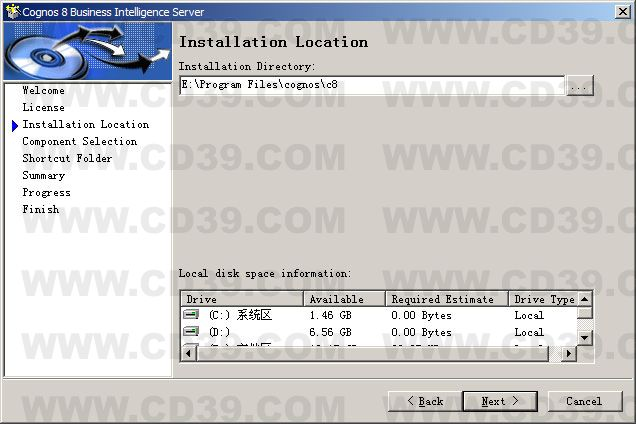636x424 pixels.
Task: Select Component Selection step in sidebar
Action: click(80, 142)
